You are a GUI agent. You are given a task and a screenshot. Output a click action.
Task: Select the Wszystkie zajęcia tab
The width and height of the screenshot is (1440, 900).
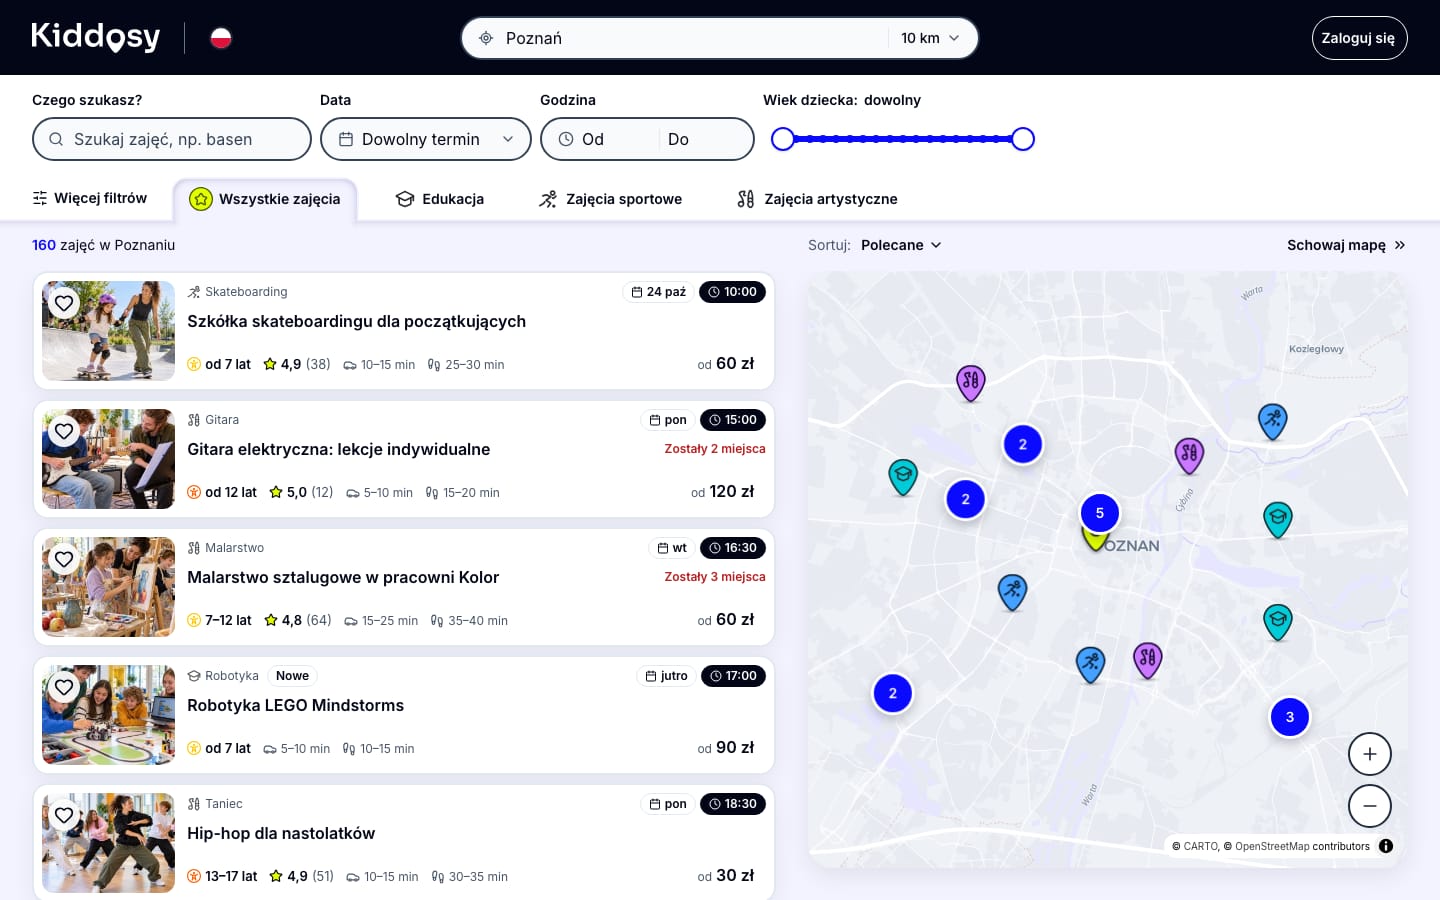coord(266,199)
